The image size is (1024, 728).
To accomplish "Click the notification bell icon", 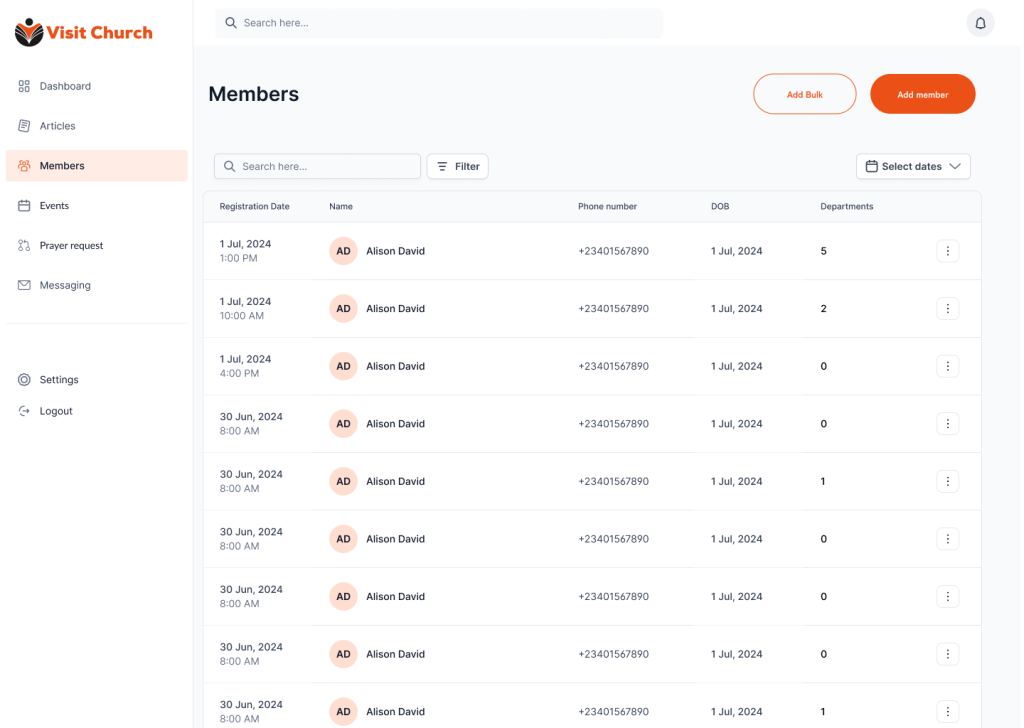I will [980, 23].
